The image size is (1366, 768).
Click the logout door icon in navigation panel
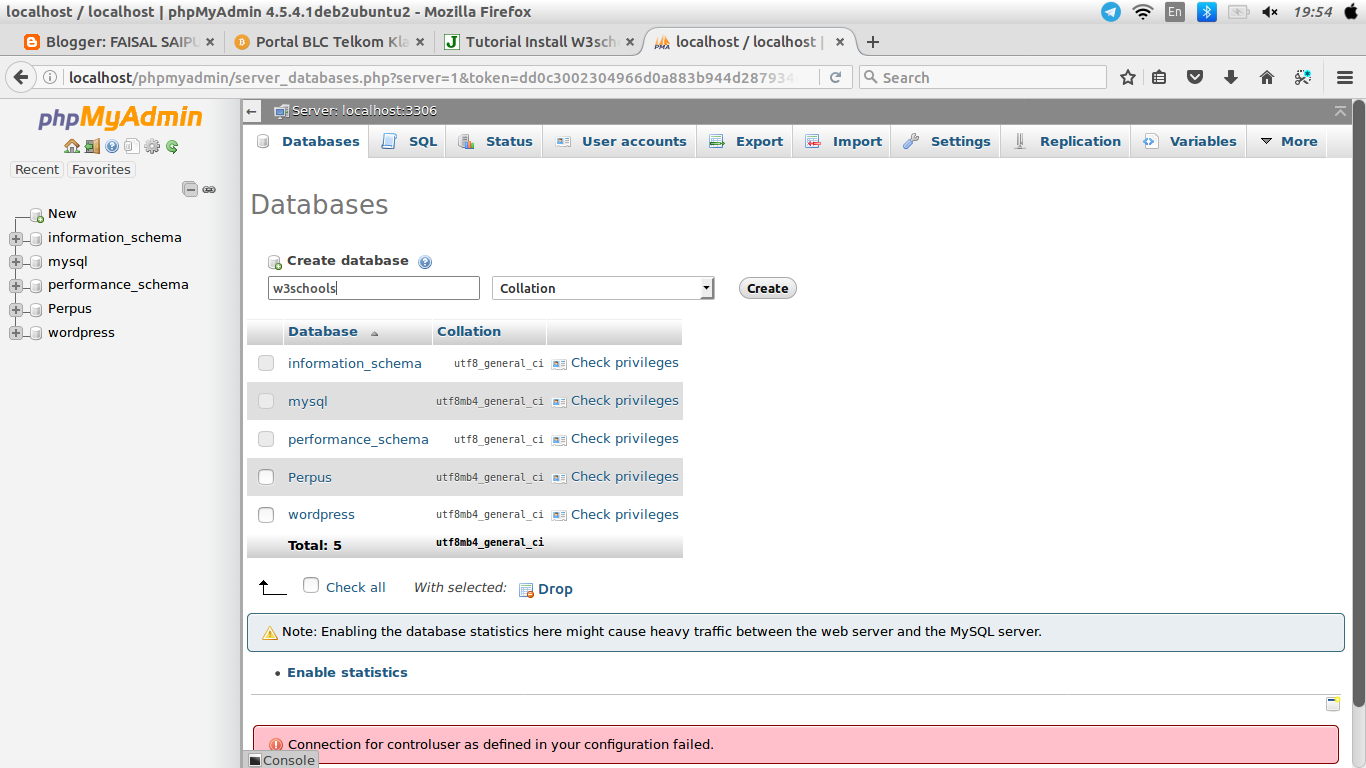[x=91, y=146]
